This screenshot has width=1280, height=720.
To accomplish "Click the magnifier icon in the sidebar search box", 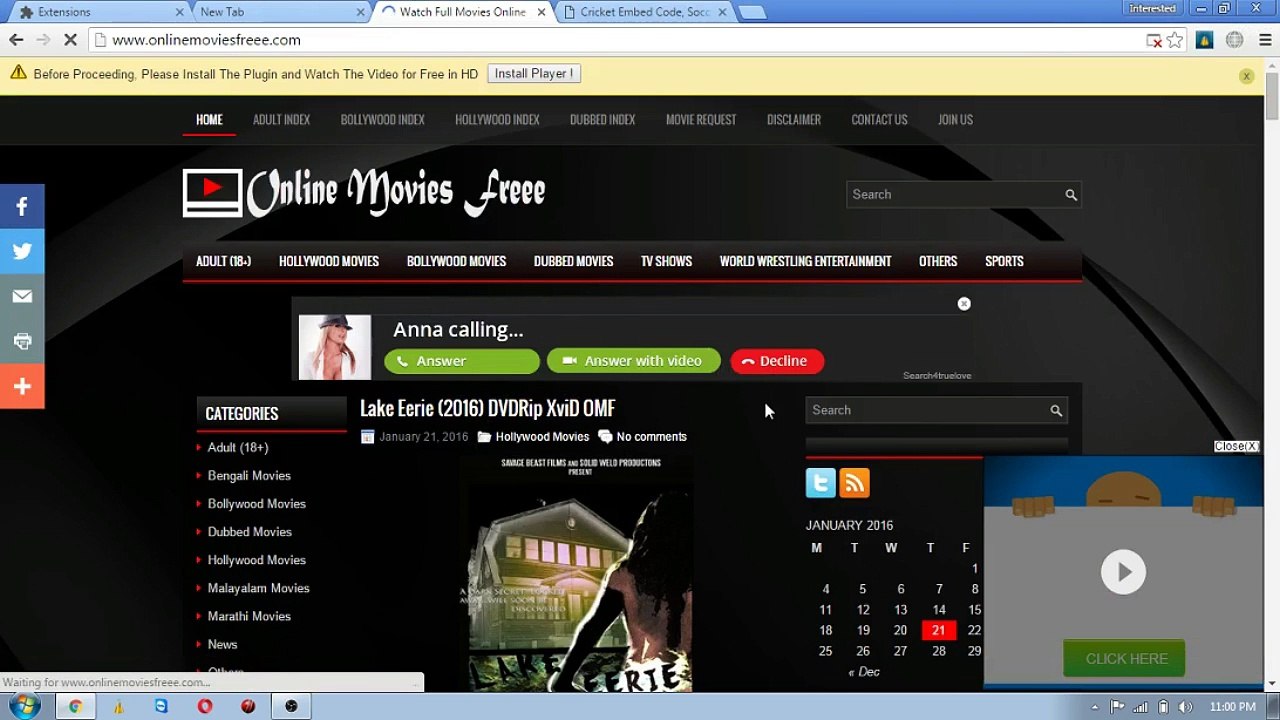I will [x=1056, y=410].
